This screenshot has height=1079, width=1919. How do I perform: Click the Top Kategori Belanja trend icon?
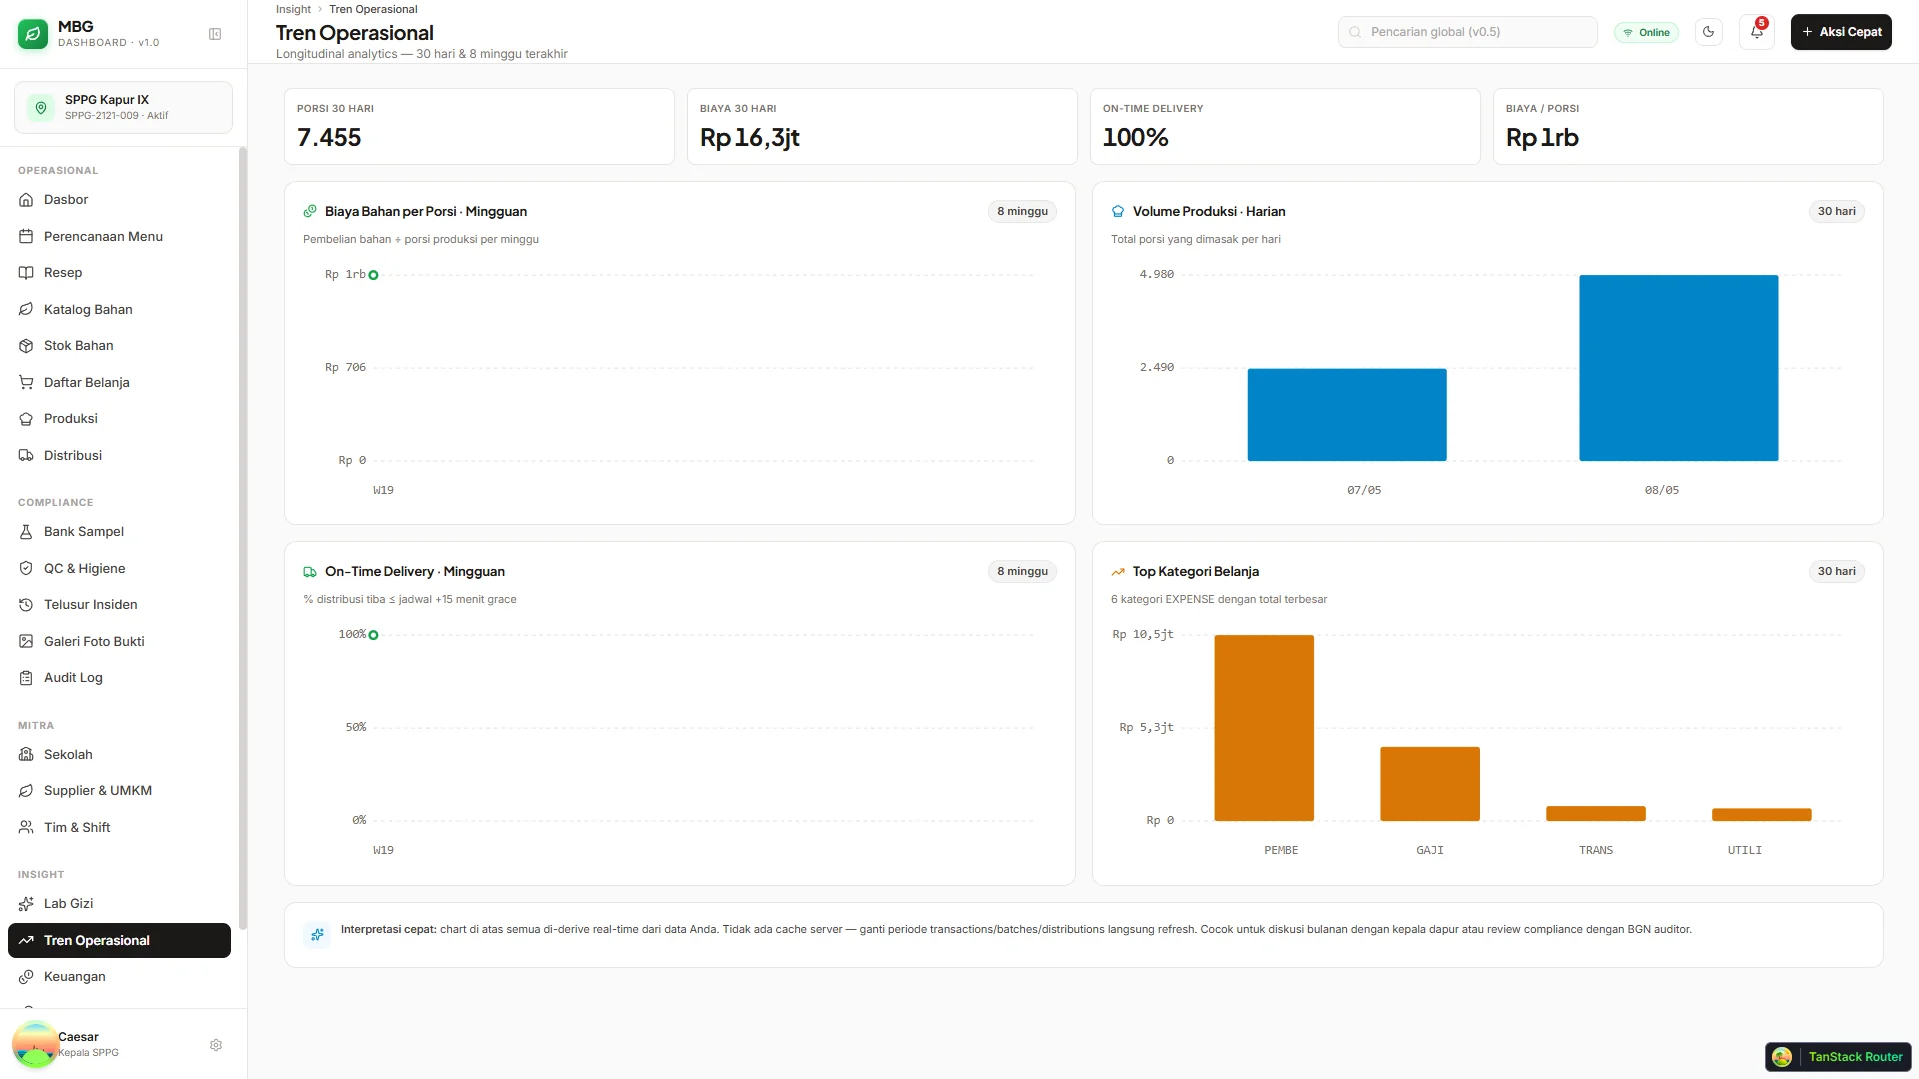click(1118, 572)
